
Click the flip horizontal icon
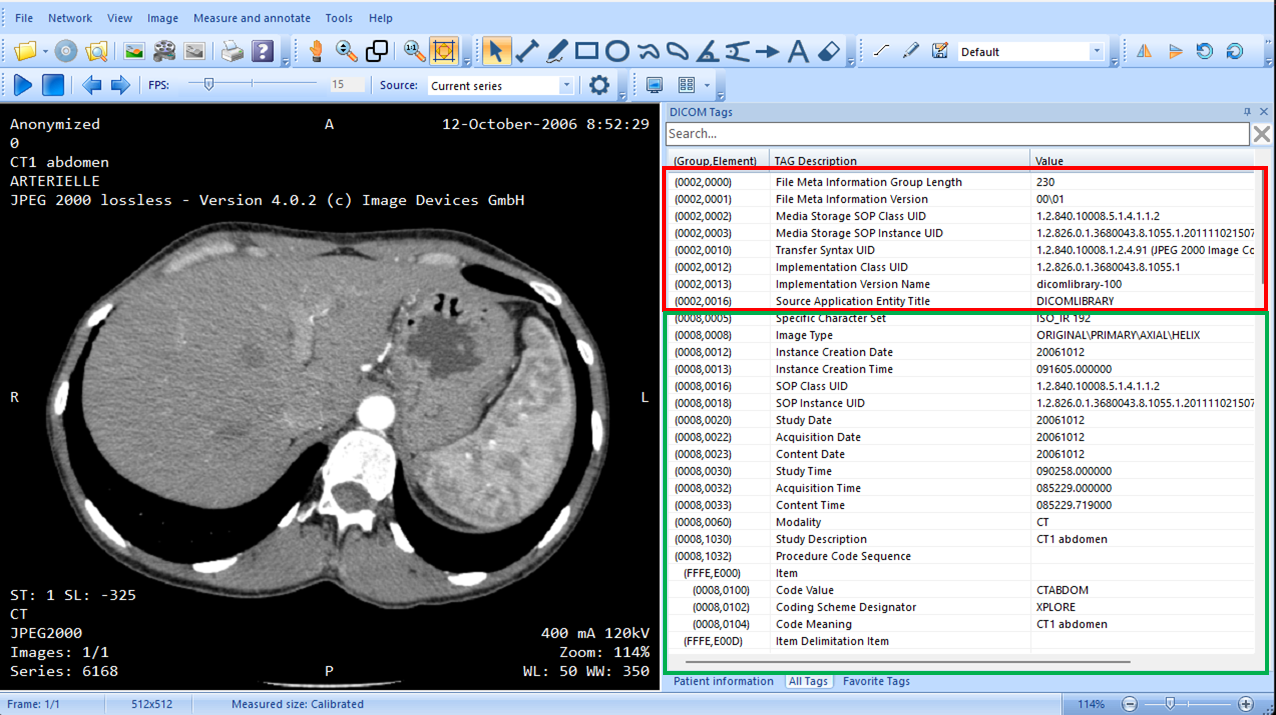point(1144,51)
